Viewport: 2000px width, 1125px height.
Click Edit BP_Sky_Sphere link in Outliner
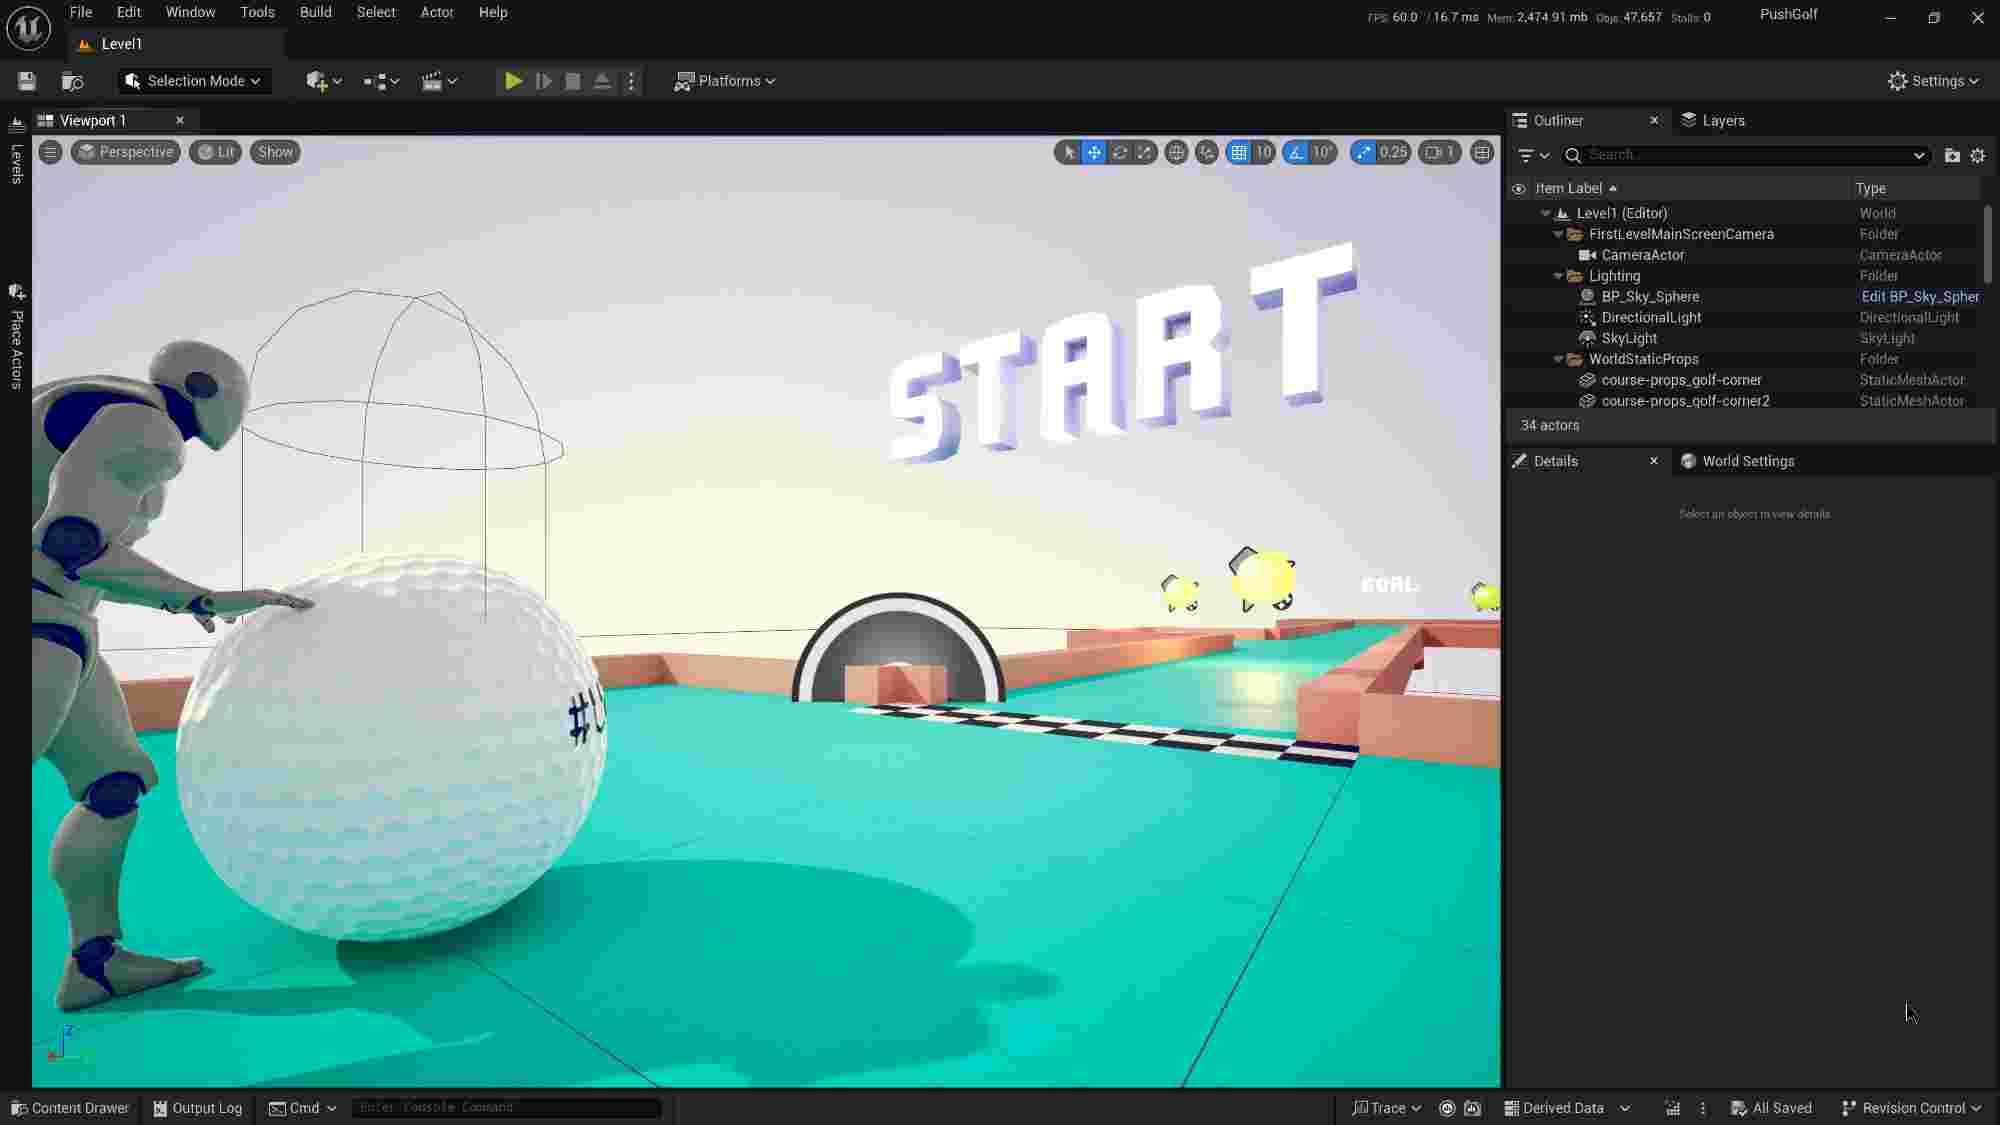[1918, 296]
